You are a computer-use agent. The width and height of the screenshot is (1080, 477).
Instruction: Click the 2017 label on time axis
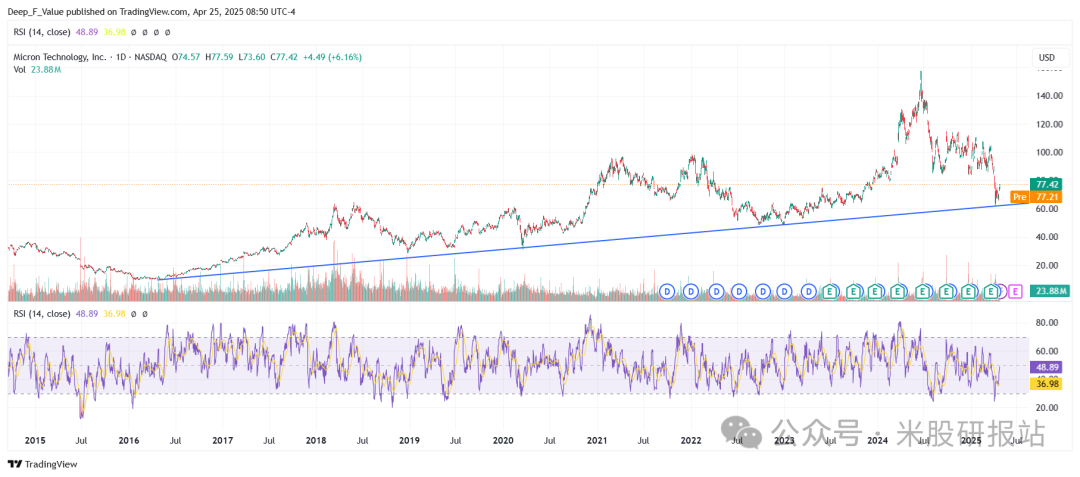click(x=222, y=439)
